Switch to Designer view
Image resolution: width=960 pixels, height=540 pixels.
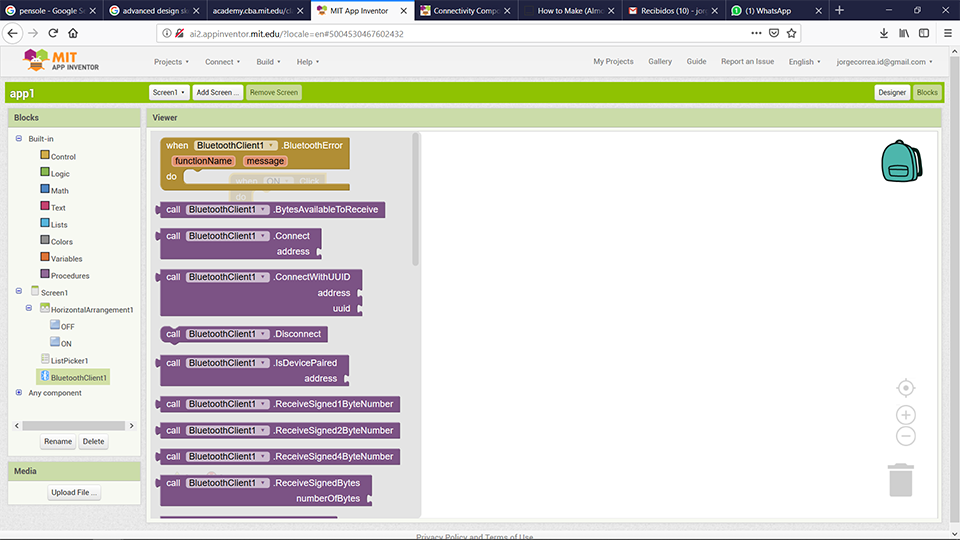point(891,92)
